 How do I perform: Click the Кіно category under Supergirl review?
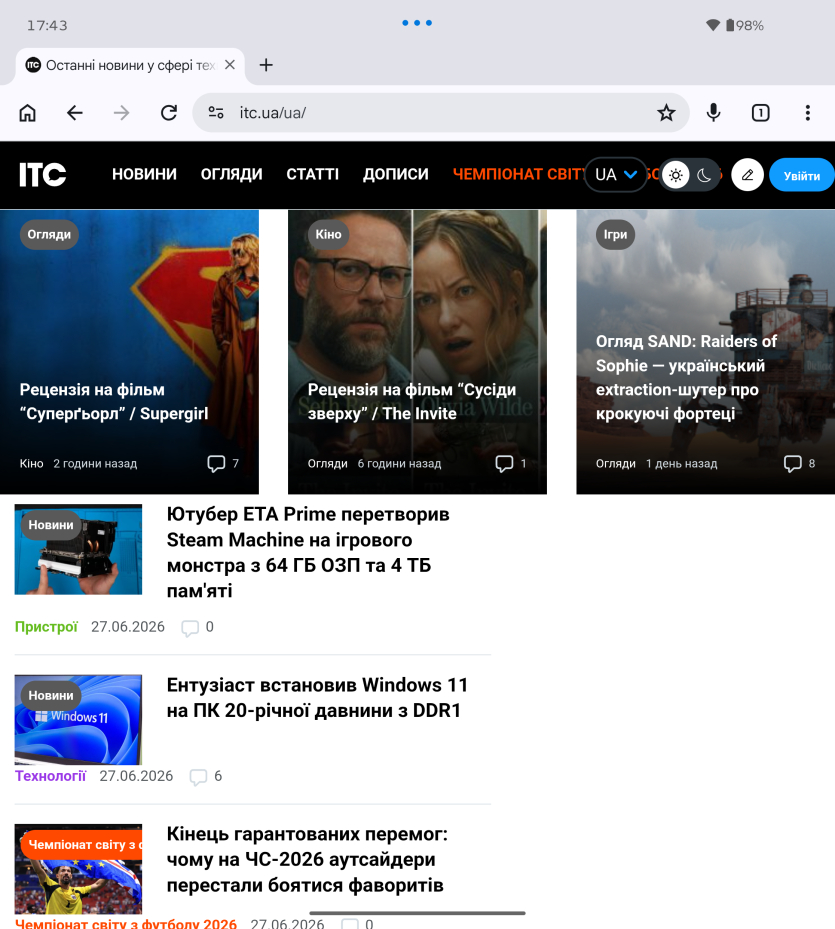(x=31, y=463)
